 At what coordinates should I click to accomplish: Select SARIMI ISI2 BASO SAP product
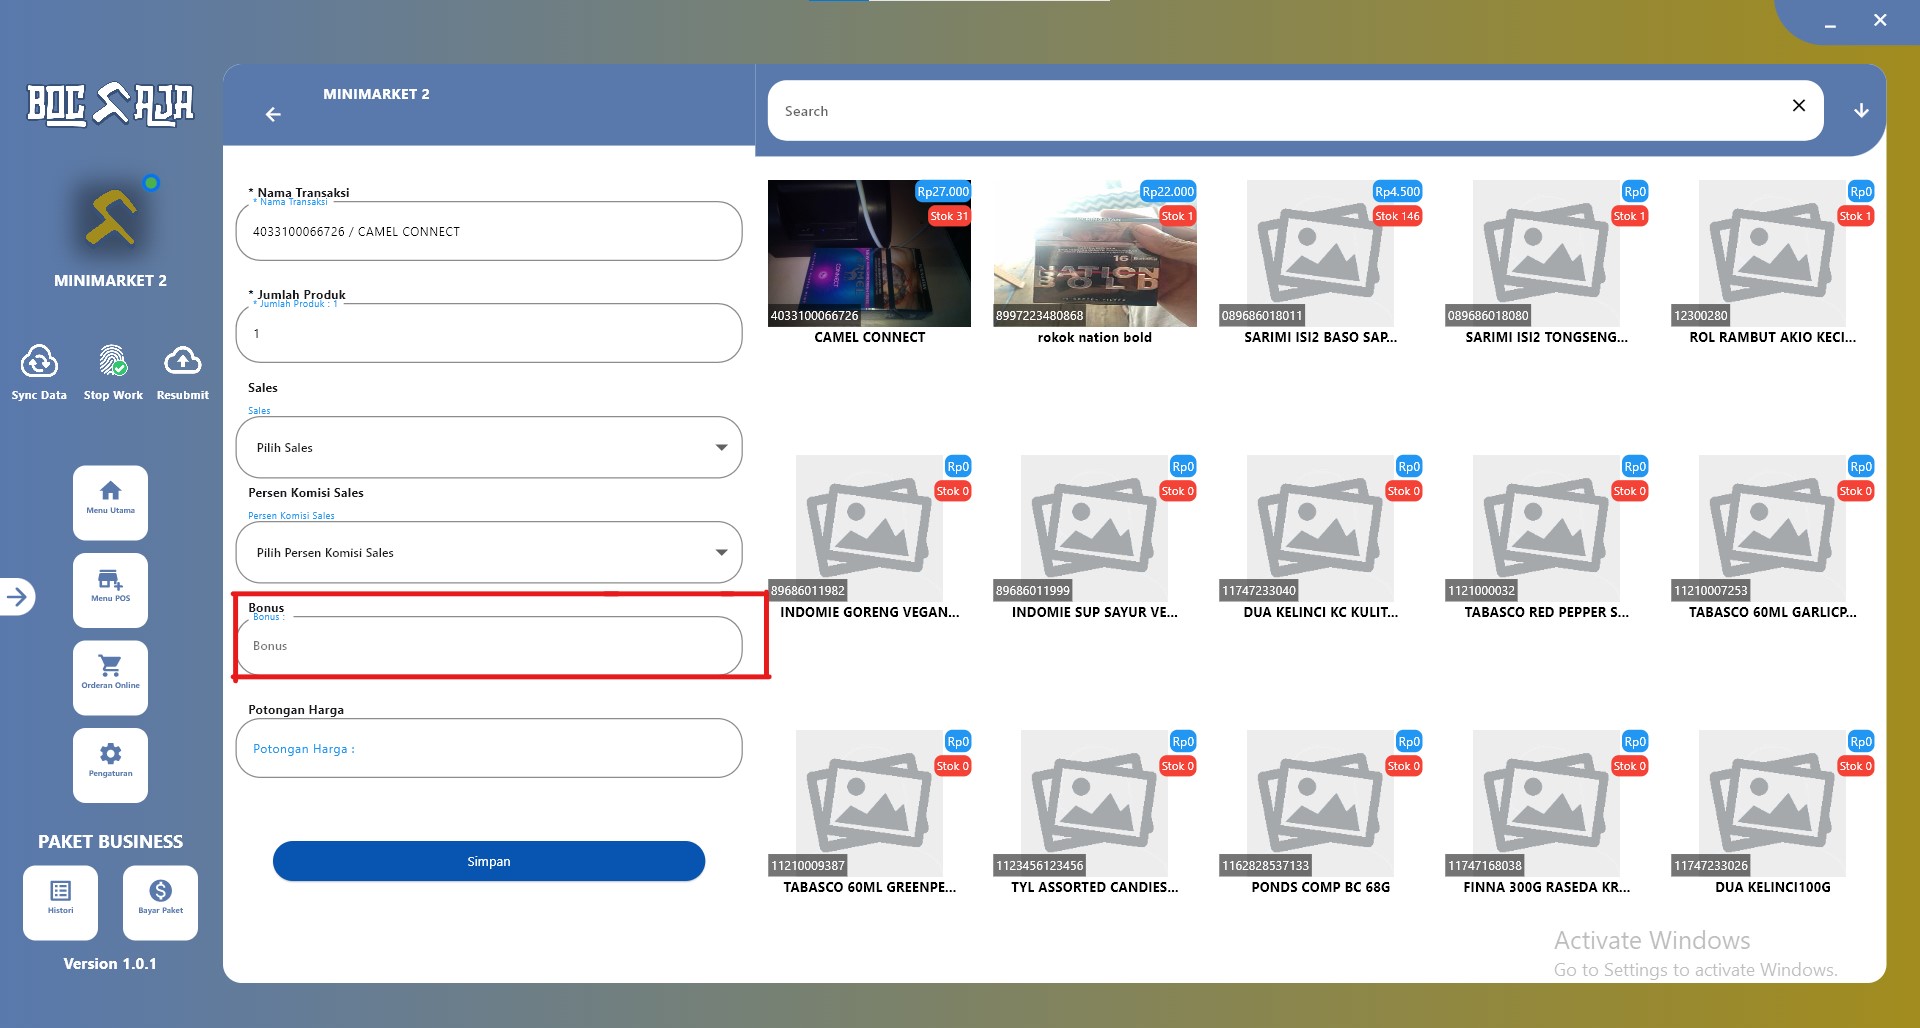tap(1320, 253)
